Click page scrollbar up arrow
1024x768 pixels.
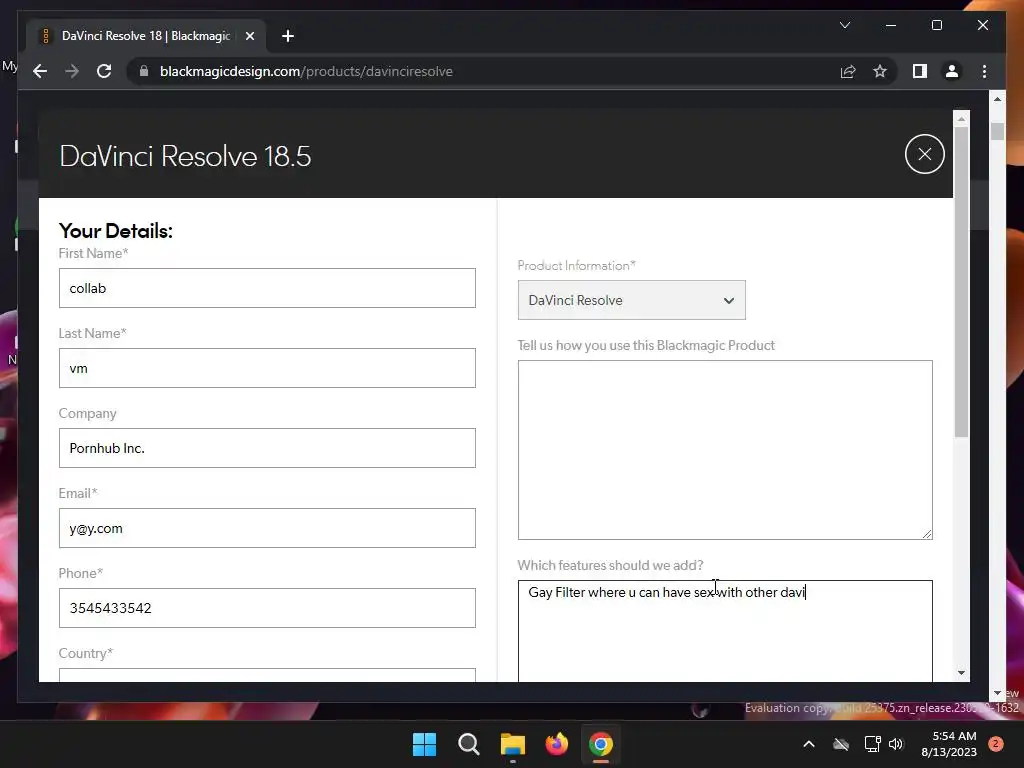[x=997, y=99]
